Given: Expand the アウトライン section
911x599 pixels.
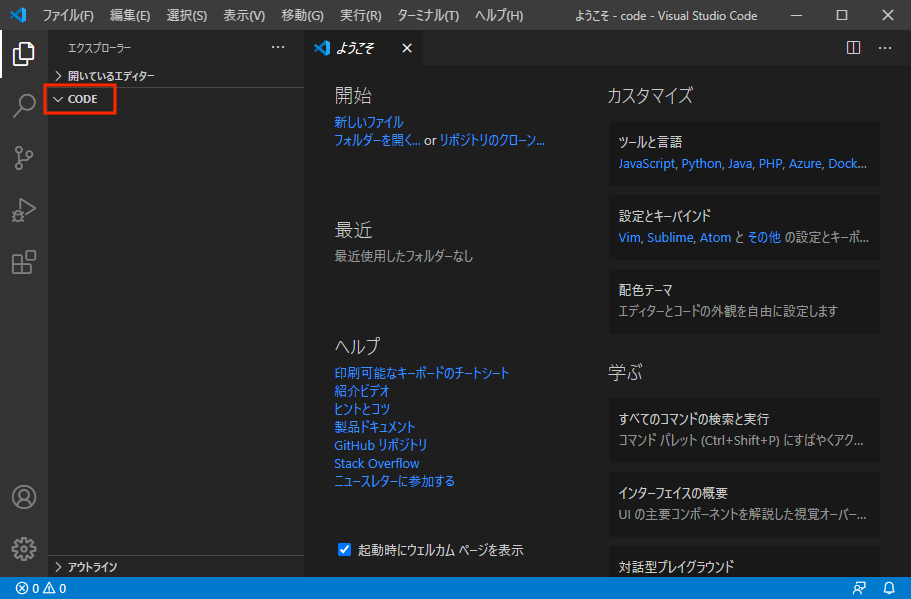Looking at the screenshot, I should tap(176, 566).
